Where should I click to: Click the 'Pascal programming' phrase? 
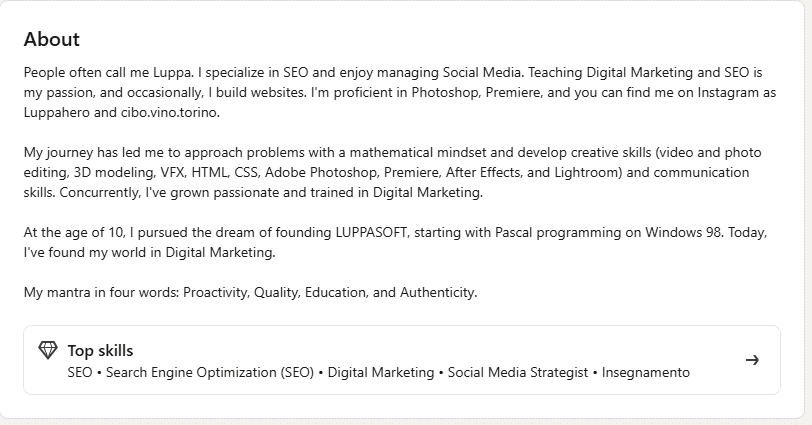558,232
